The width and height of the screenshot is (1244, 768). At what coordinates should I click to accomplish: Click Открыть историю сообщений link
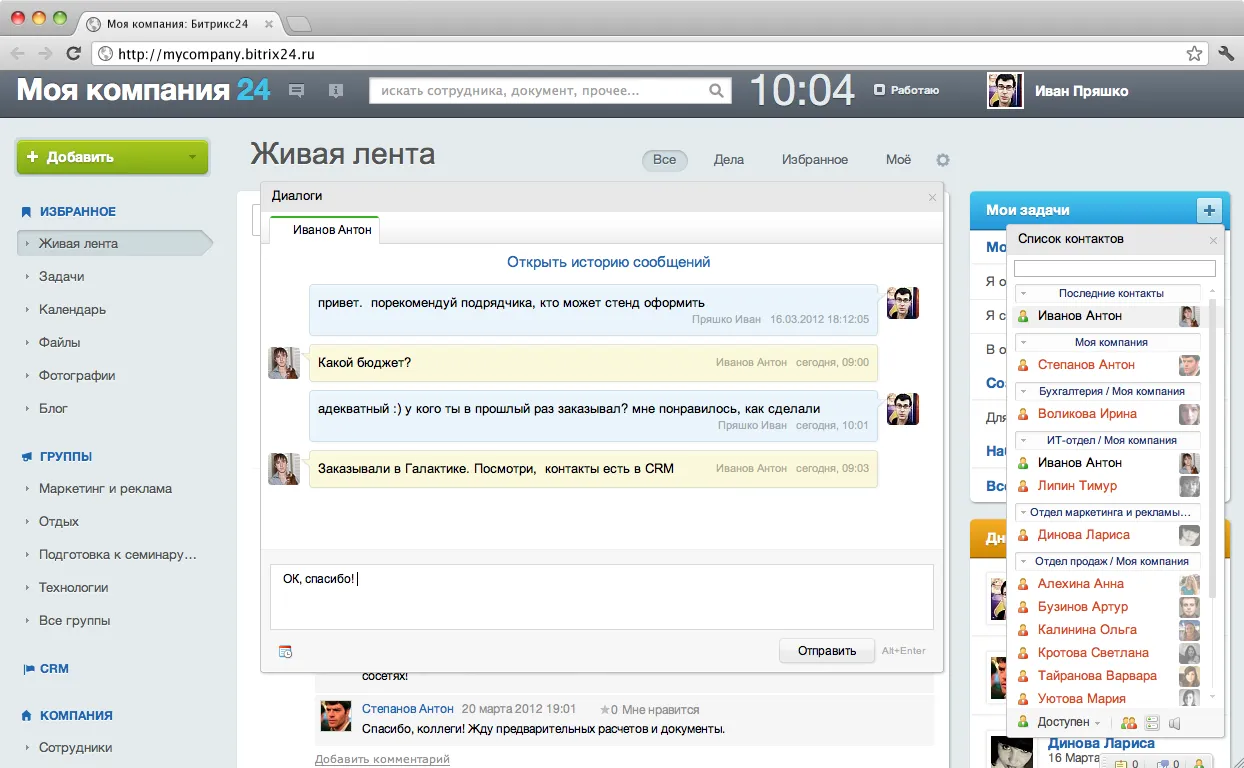click(608, 262)
